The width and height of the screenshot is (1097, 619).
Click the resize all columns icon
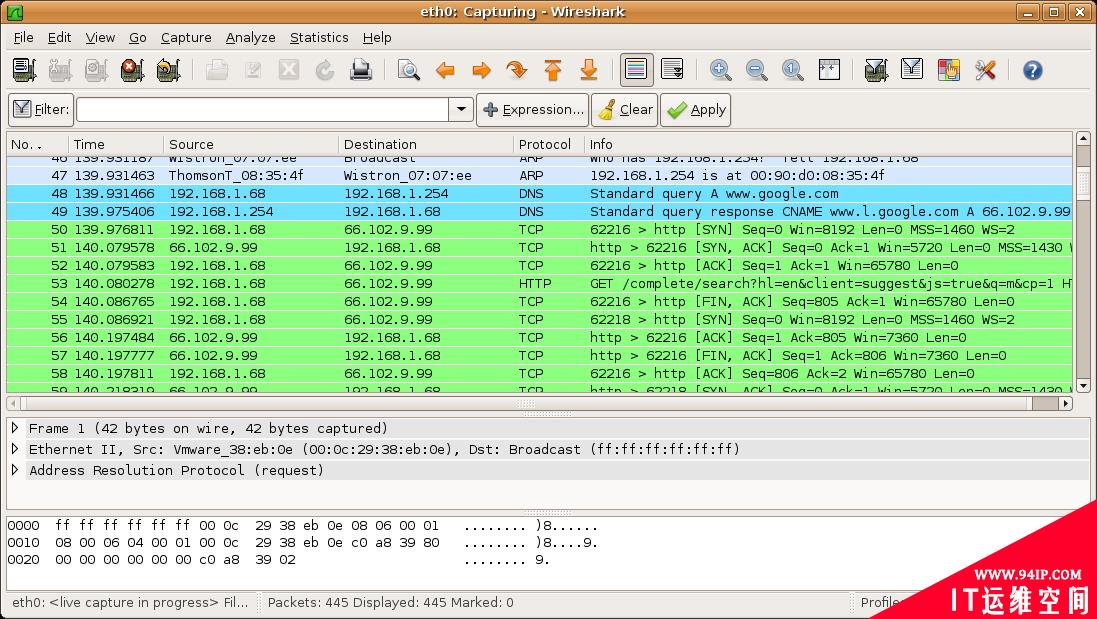coord(829,70)
